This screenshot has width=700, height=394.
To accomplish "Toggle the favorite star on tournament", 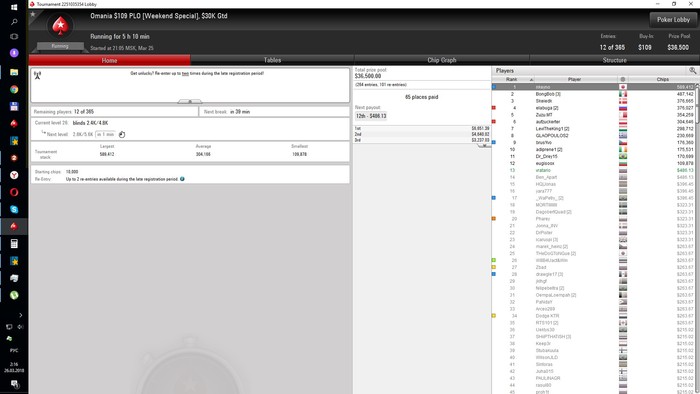I will click(33, 14).
